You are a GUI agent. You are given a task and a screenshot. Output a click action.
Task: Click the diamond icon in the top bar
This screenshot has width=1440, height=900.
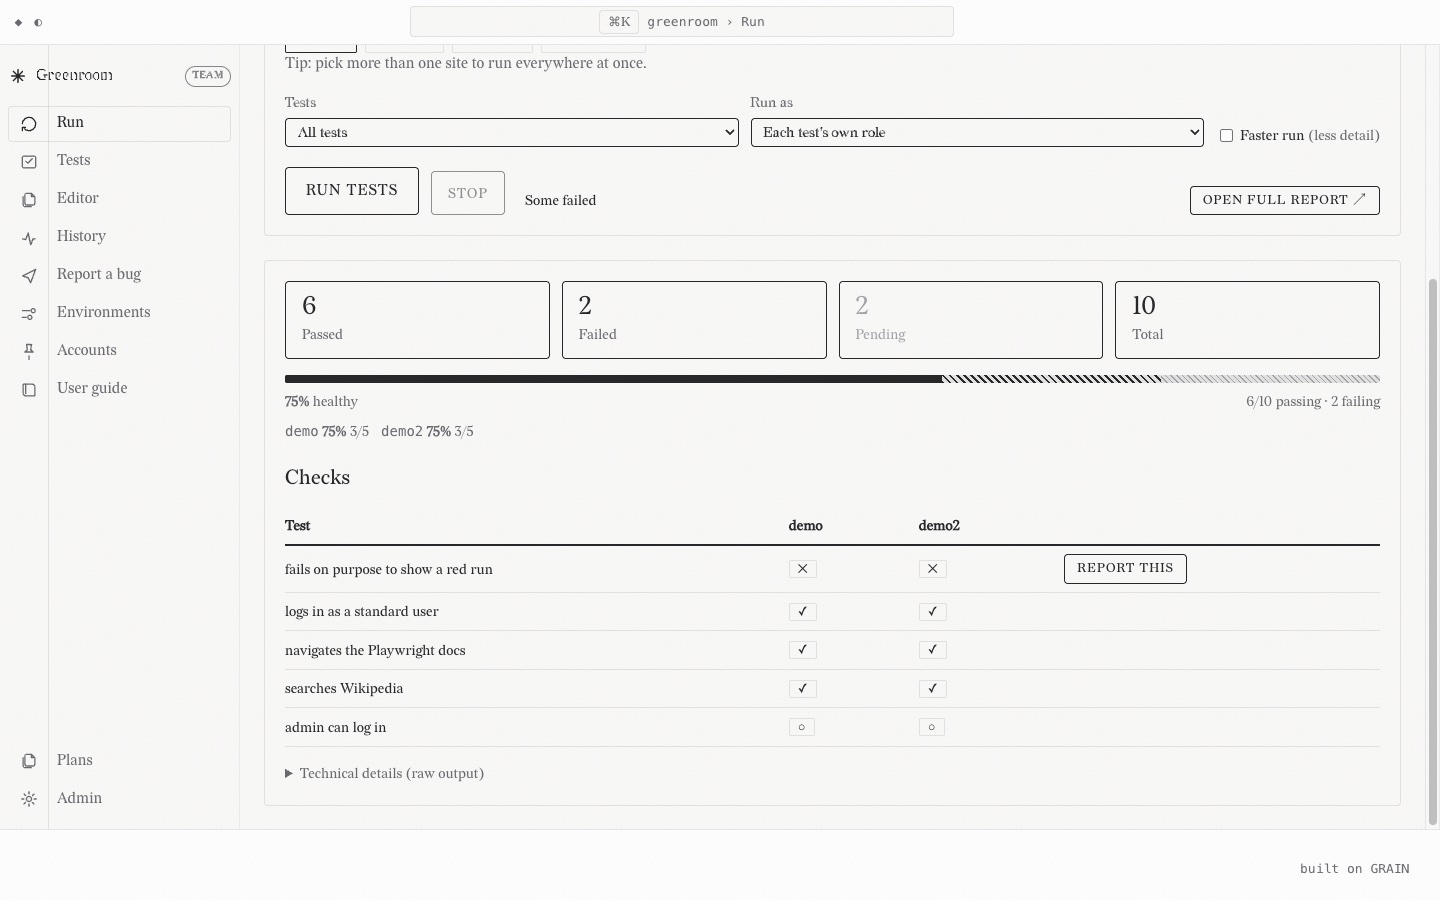point(18,22)
